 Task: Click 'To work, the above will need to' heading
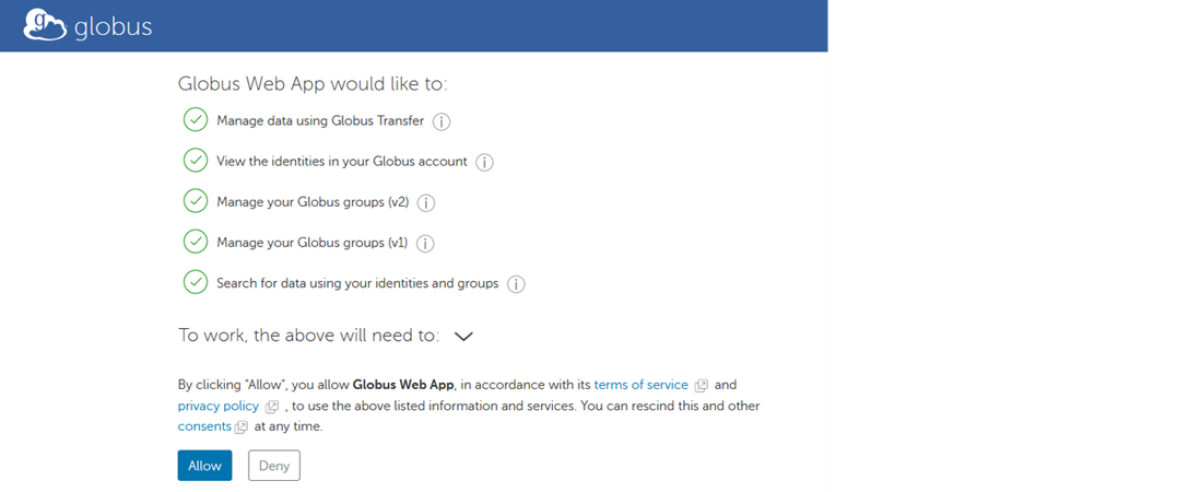tap(308, 336)
